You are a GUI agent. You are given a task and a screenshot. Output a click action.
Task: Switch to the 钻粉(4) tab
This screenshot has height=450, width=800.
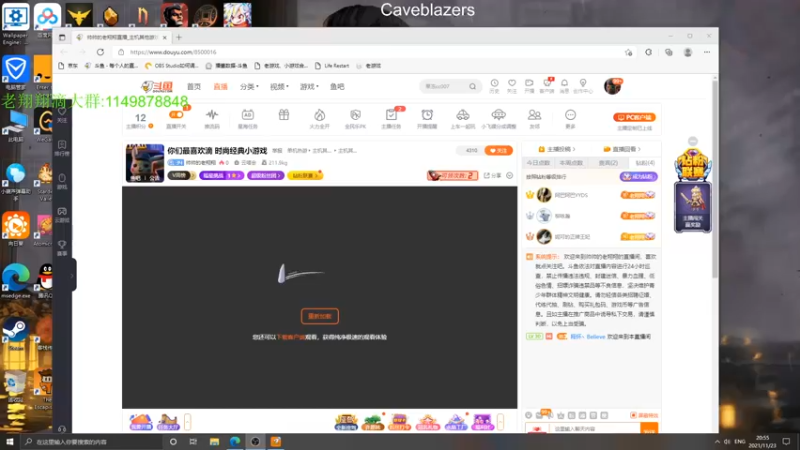click(x=645, y=163)
